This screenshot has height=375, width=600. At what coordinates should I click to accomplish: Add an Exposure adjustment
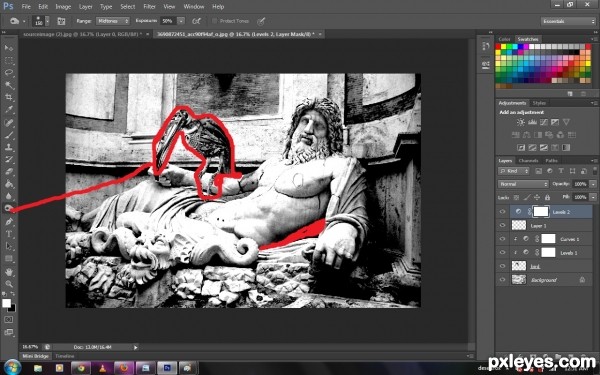click(x=555, y=122)
